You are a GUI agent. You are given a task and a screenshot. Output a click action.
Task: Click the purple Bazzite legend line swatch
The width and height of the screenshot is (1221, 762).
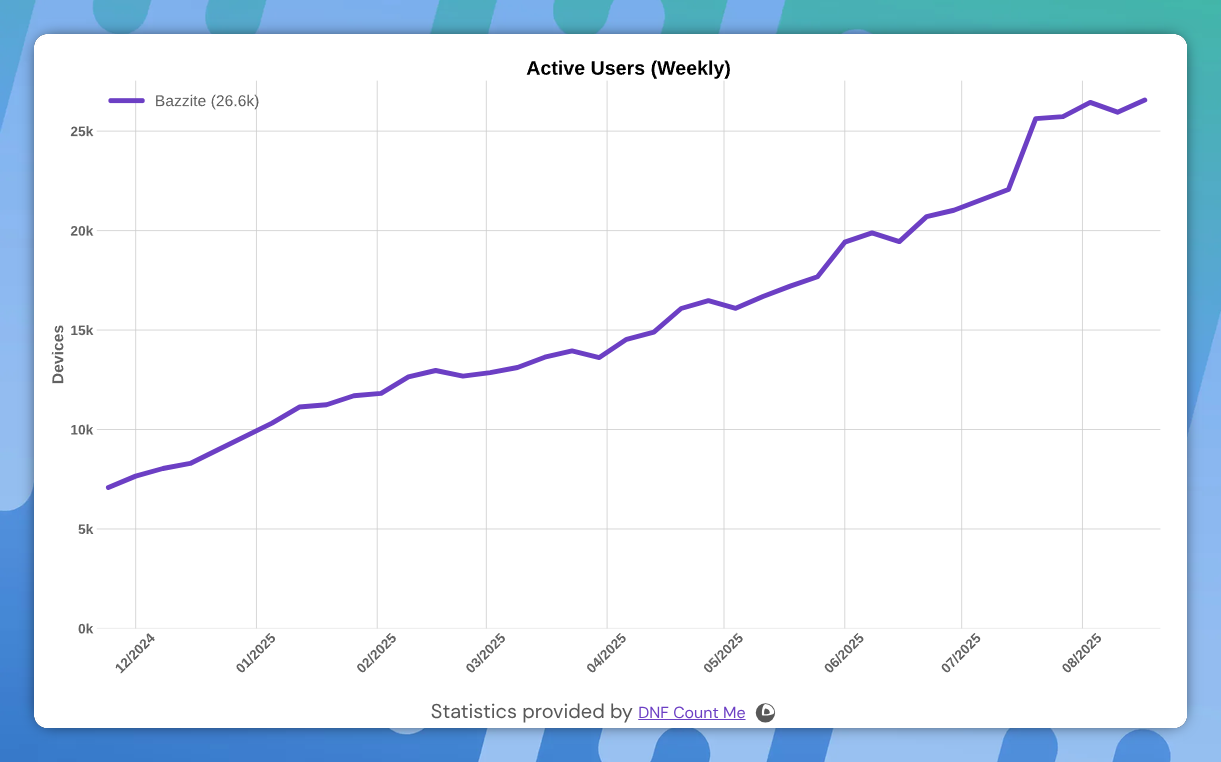[127, 101]
